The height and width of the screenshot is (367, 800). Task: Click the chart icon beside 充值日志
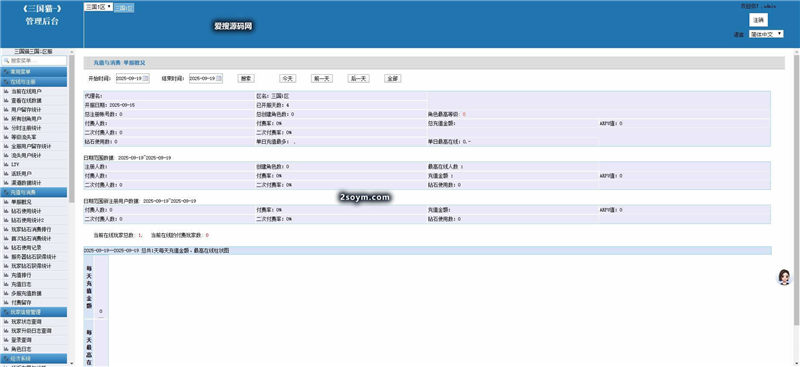pyautogui.click(x=6, y=284)
